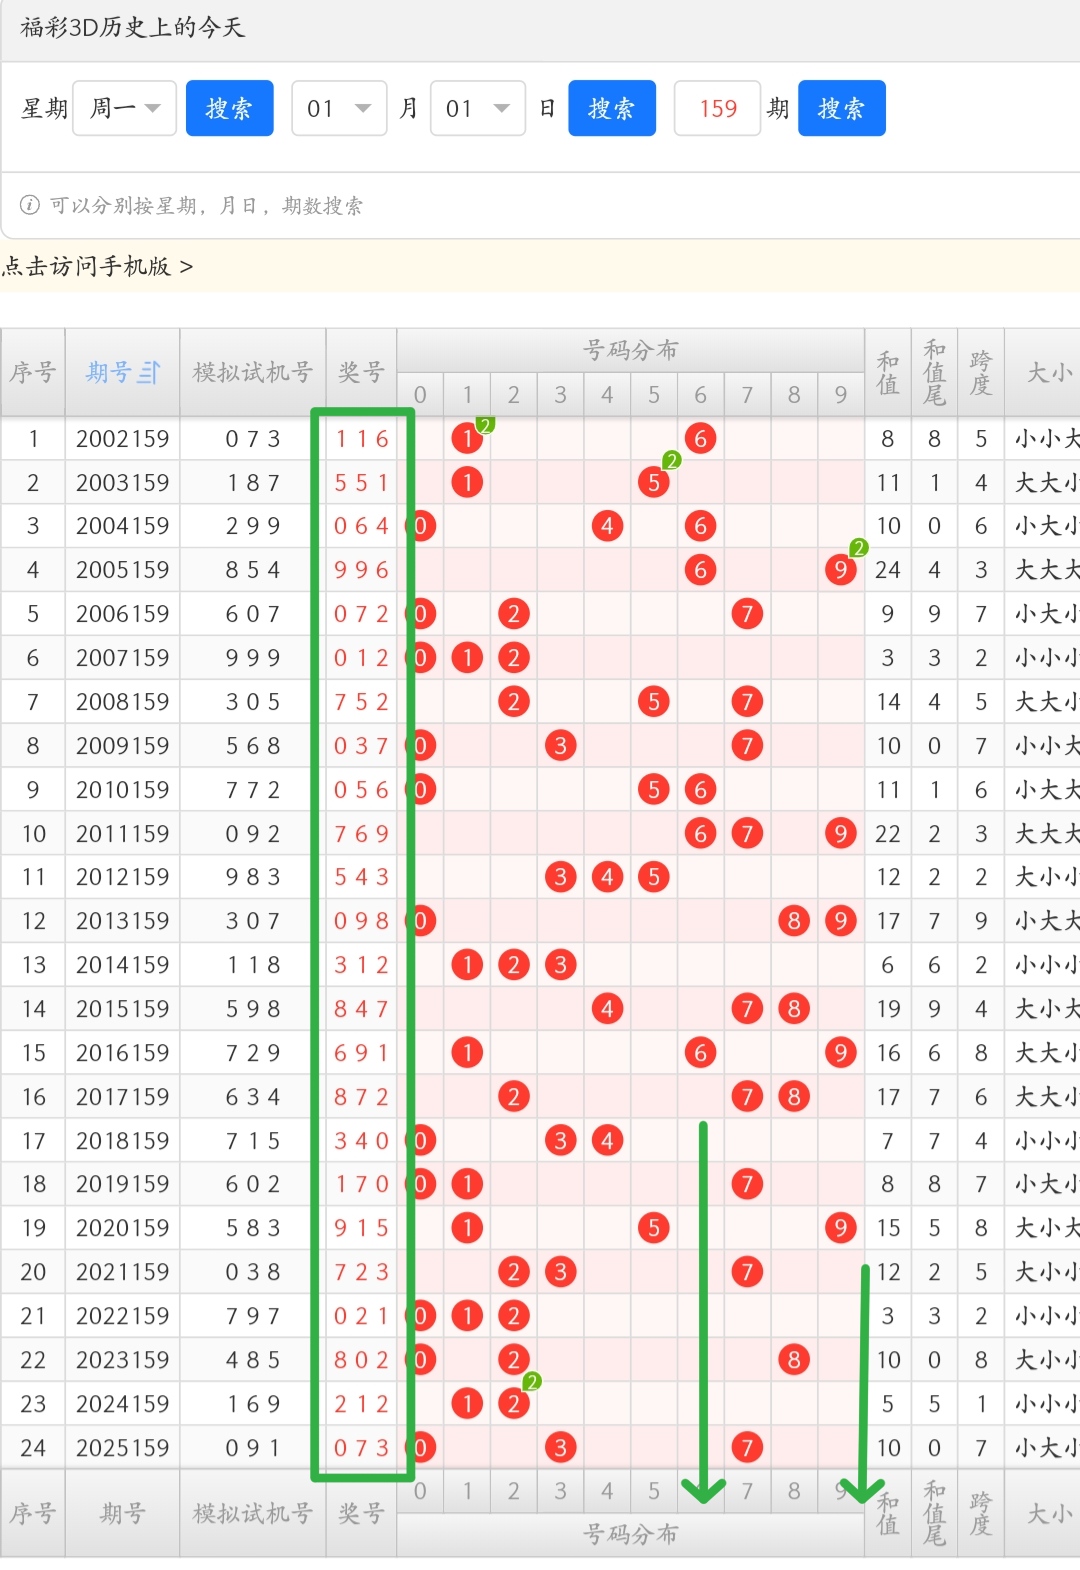Viewport: 1080px width, 1570px height.
Task: Select issue number 2025159
Action: click(122, 1447)
